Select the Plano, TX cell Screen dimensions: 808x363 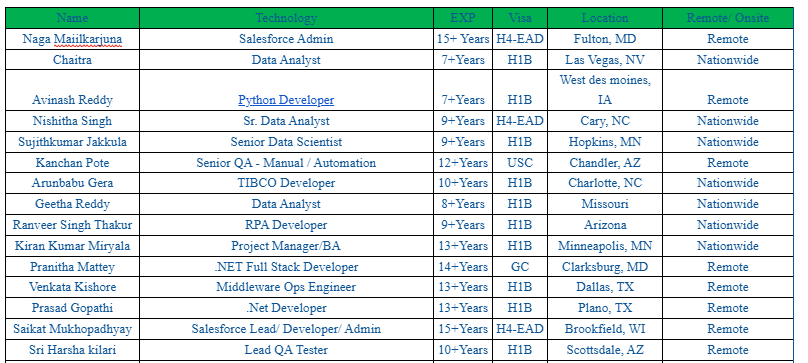pos(605,308)
